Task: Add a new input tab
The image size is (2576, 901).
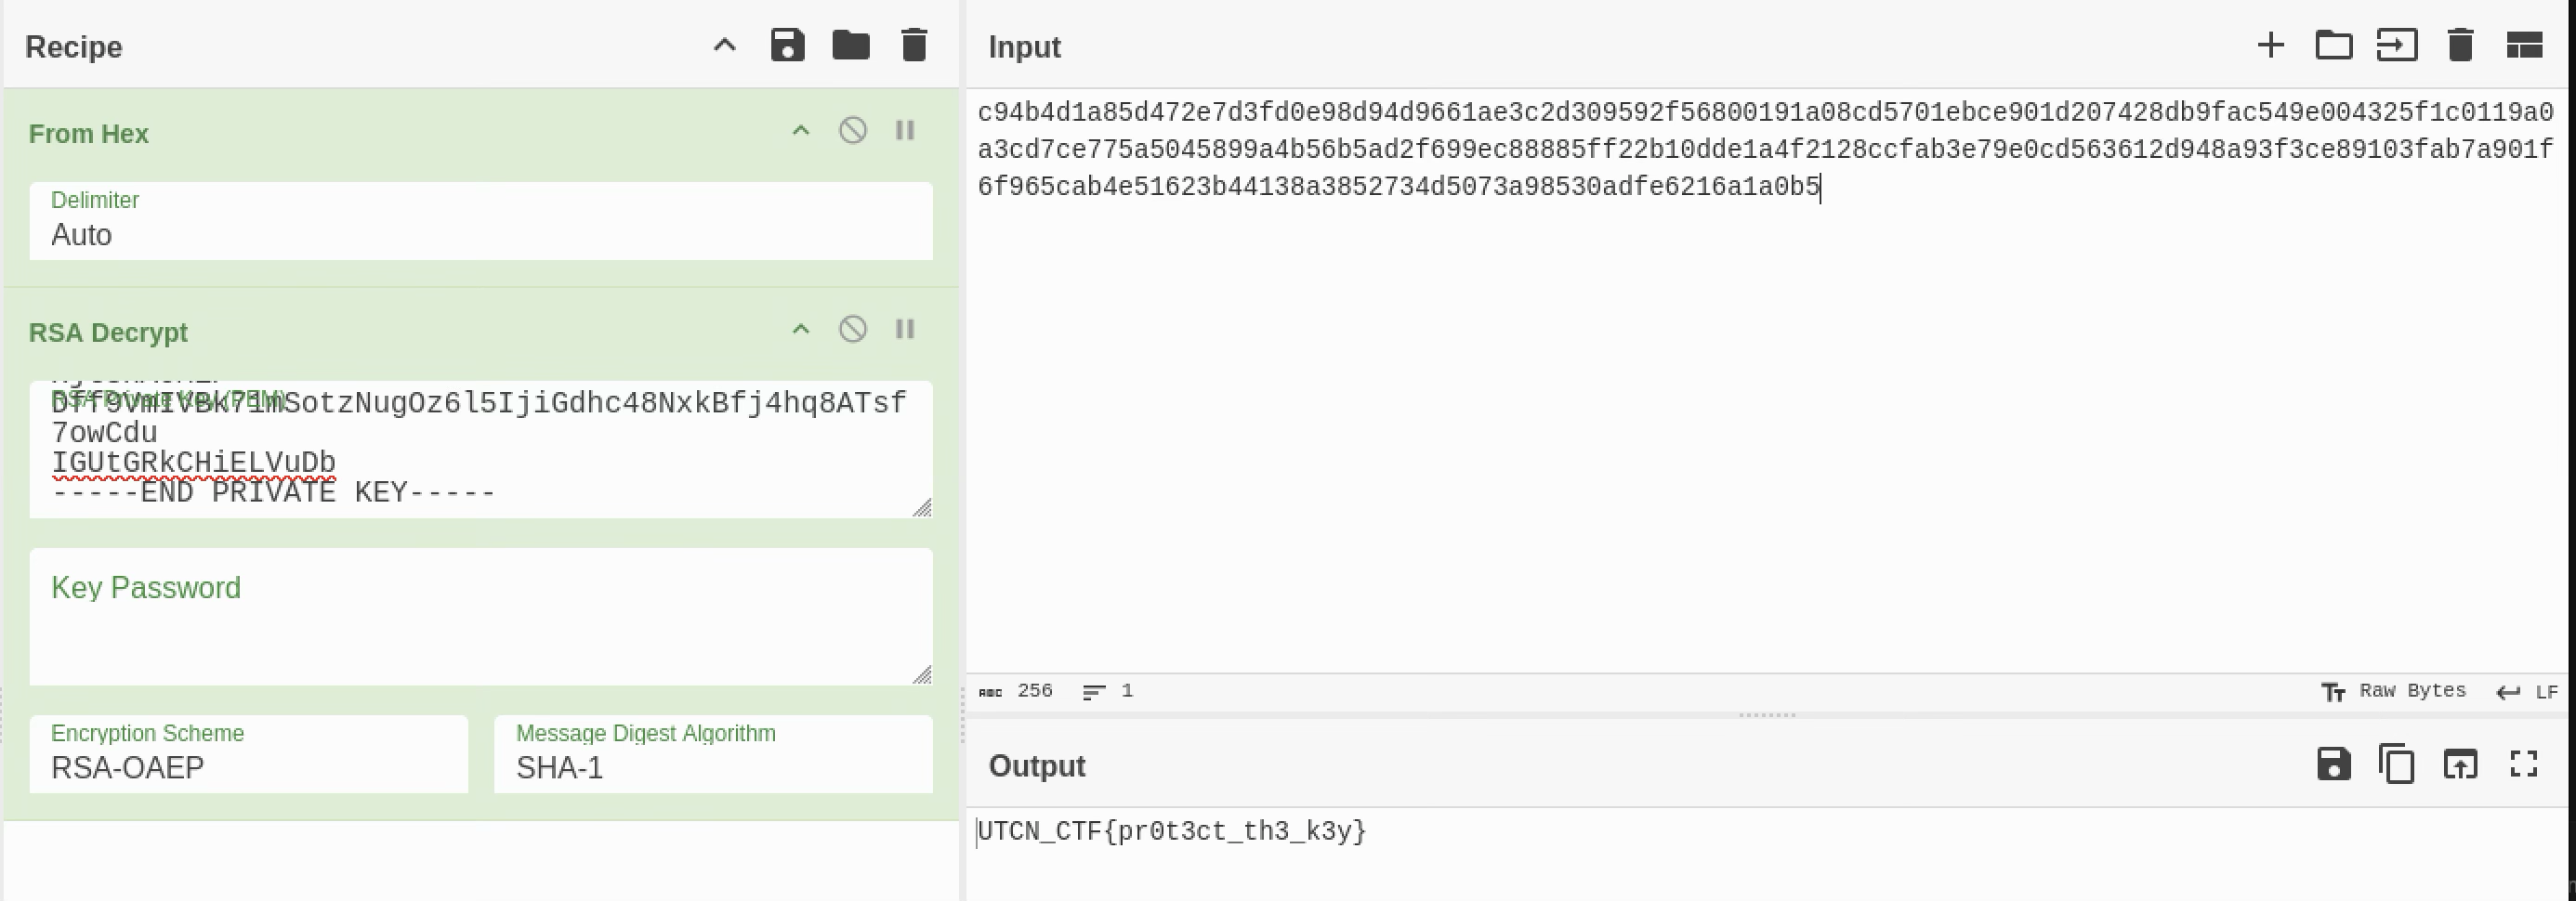Action: tap(2270, 45)
